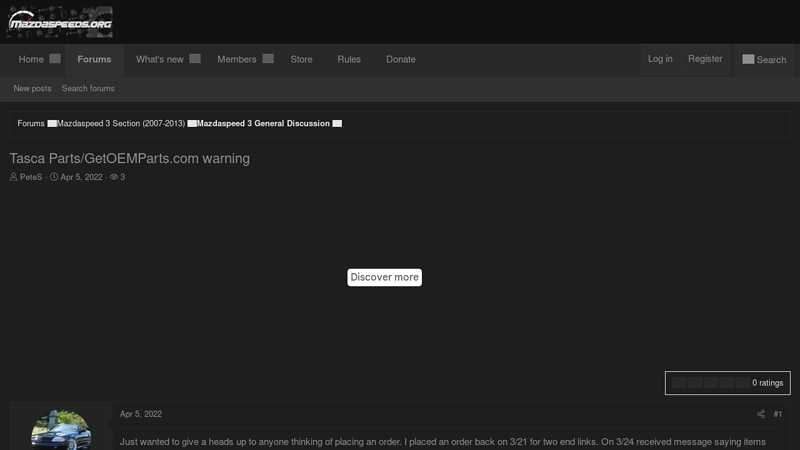Open Search forums link

coord(88,88)
